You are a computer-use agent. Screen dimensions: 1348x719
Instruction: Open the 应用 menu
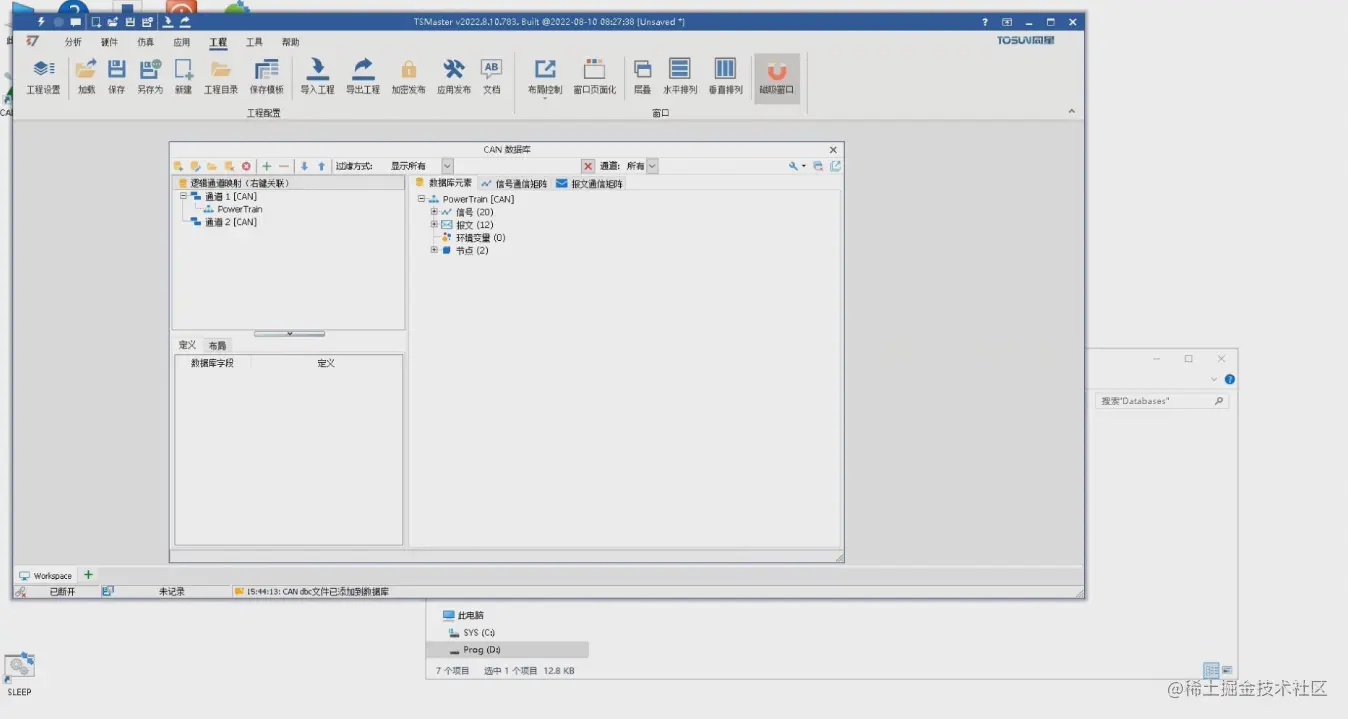click(x=181, y=42)
